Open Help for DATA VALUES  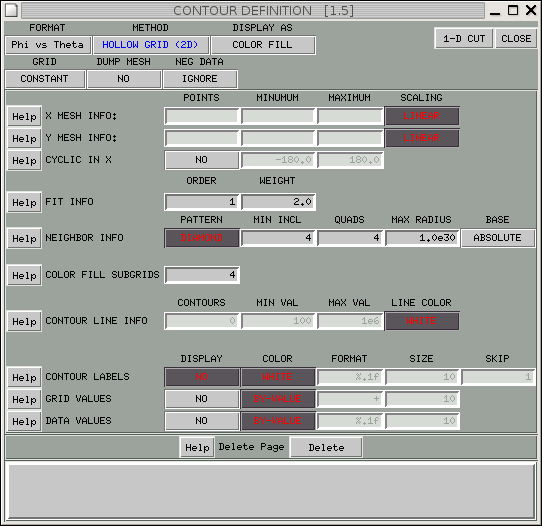[x=24, y=421]
